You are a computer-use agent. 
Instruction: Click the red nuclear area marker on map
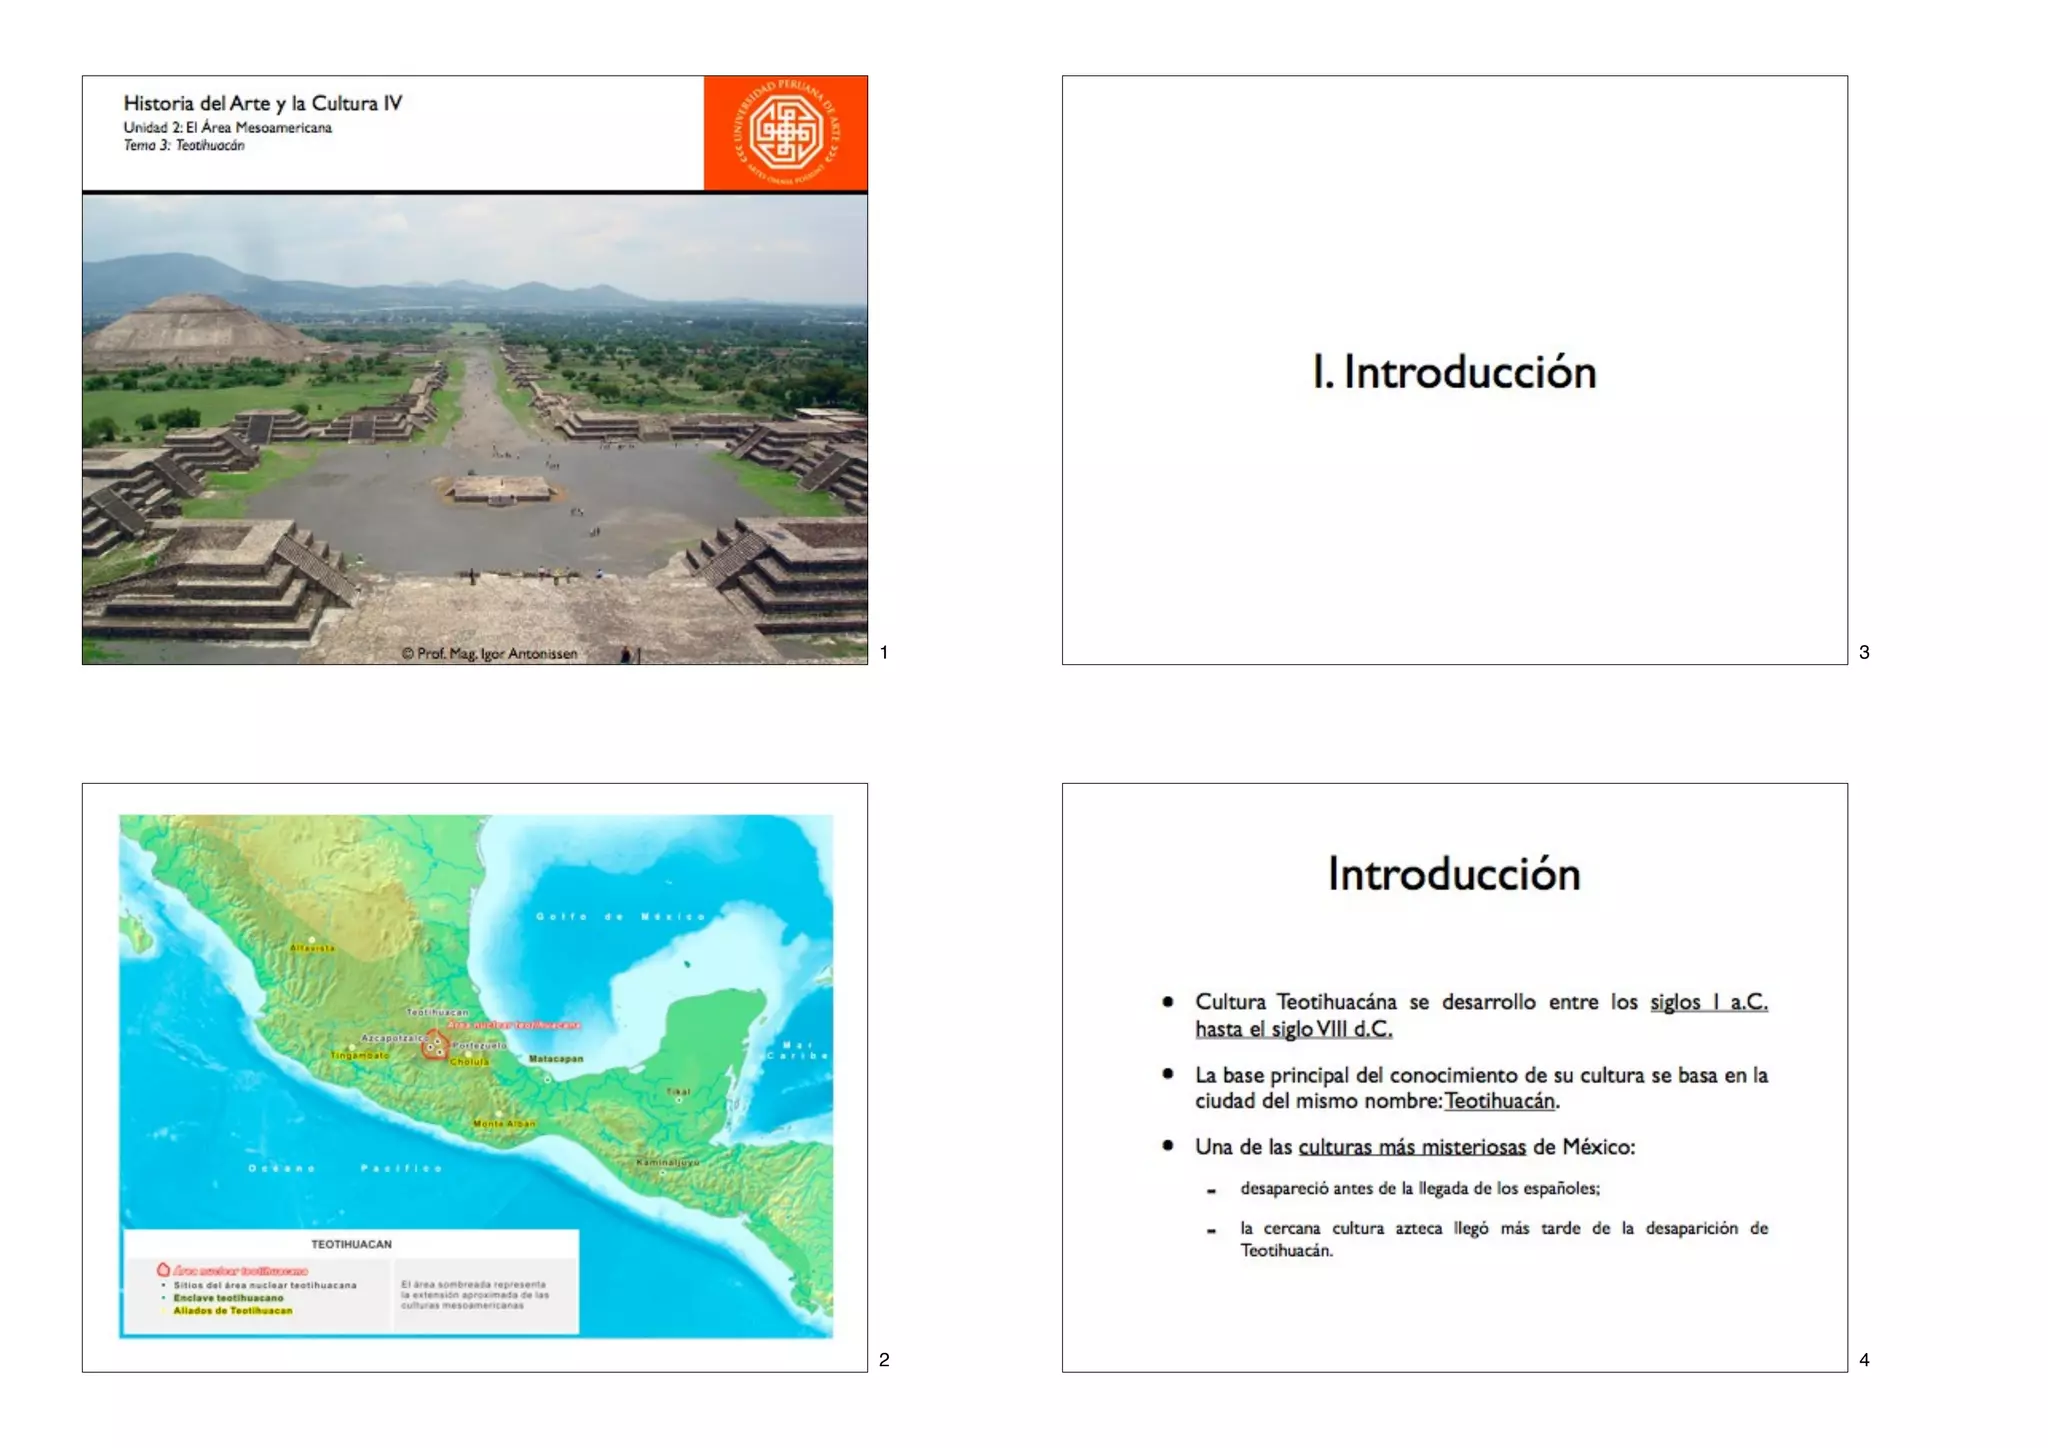434,1045
